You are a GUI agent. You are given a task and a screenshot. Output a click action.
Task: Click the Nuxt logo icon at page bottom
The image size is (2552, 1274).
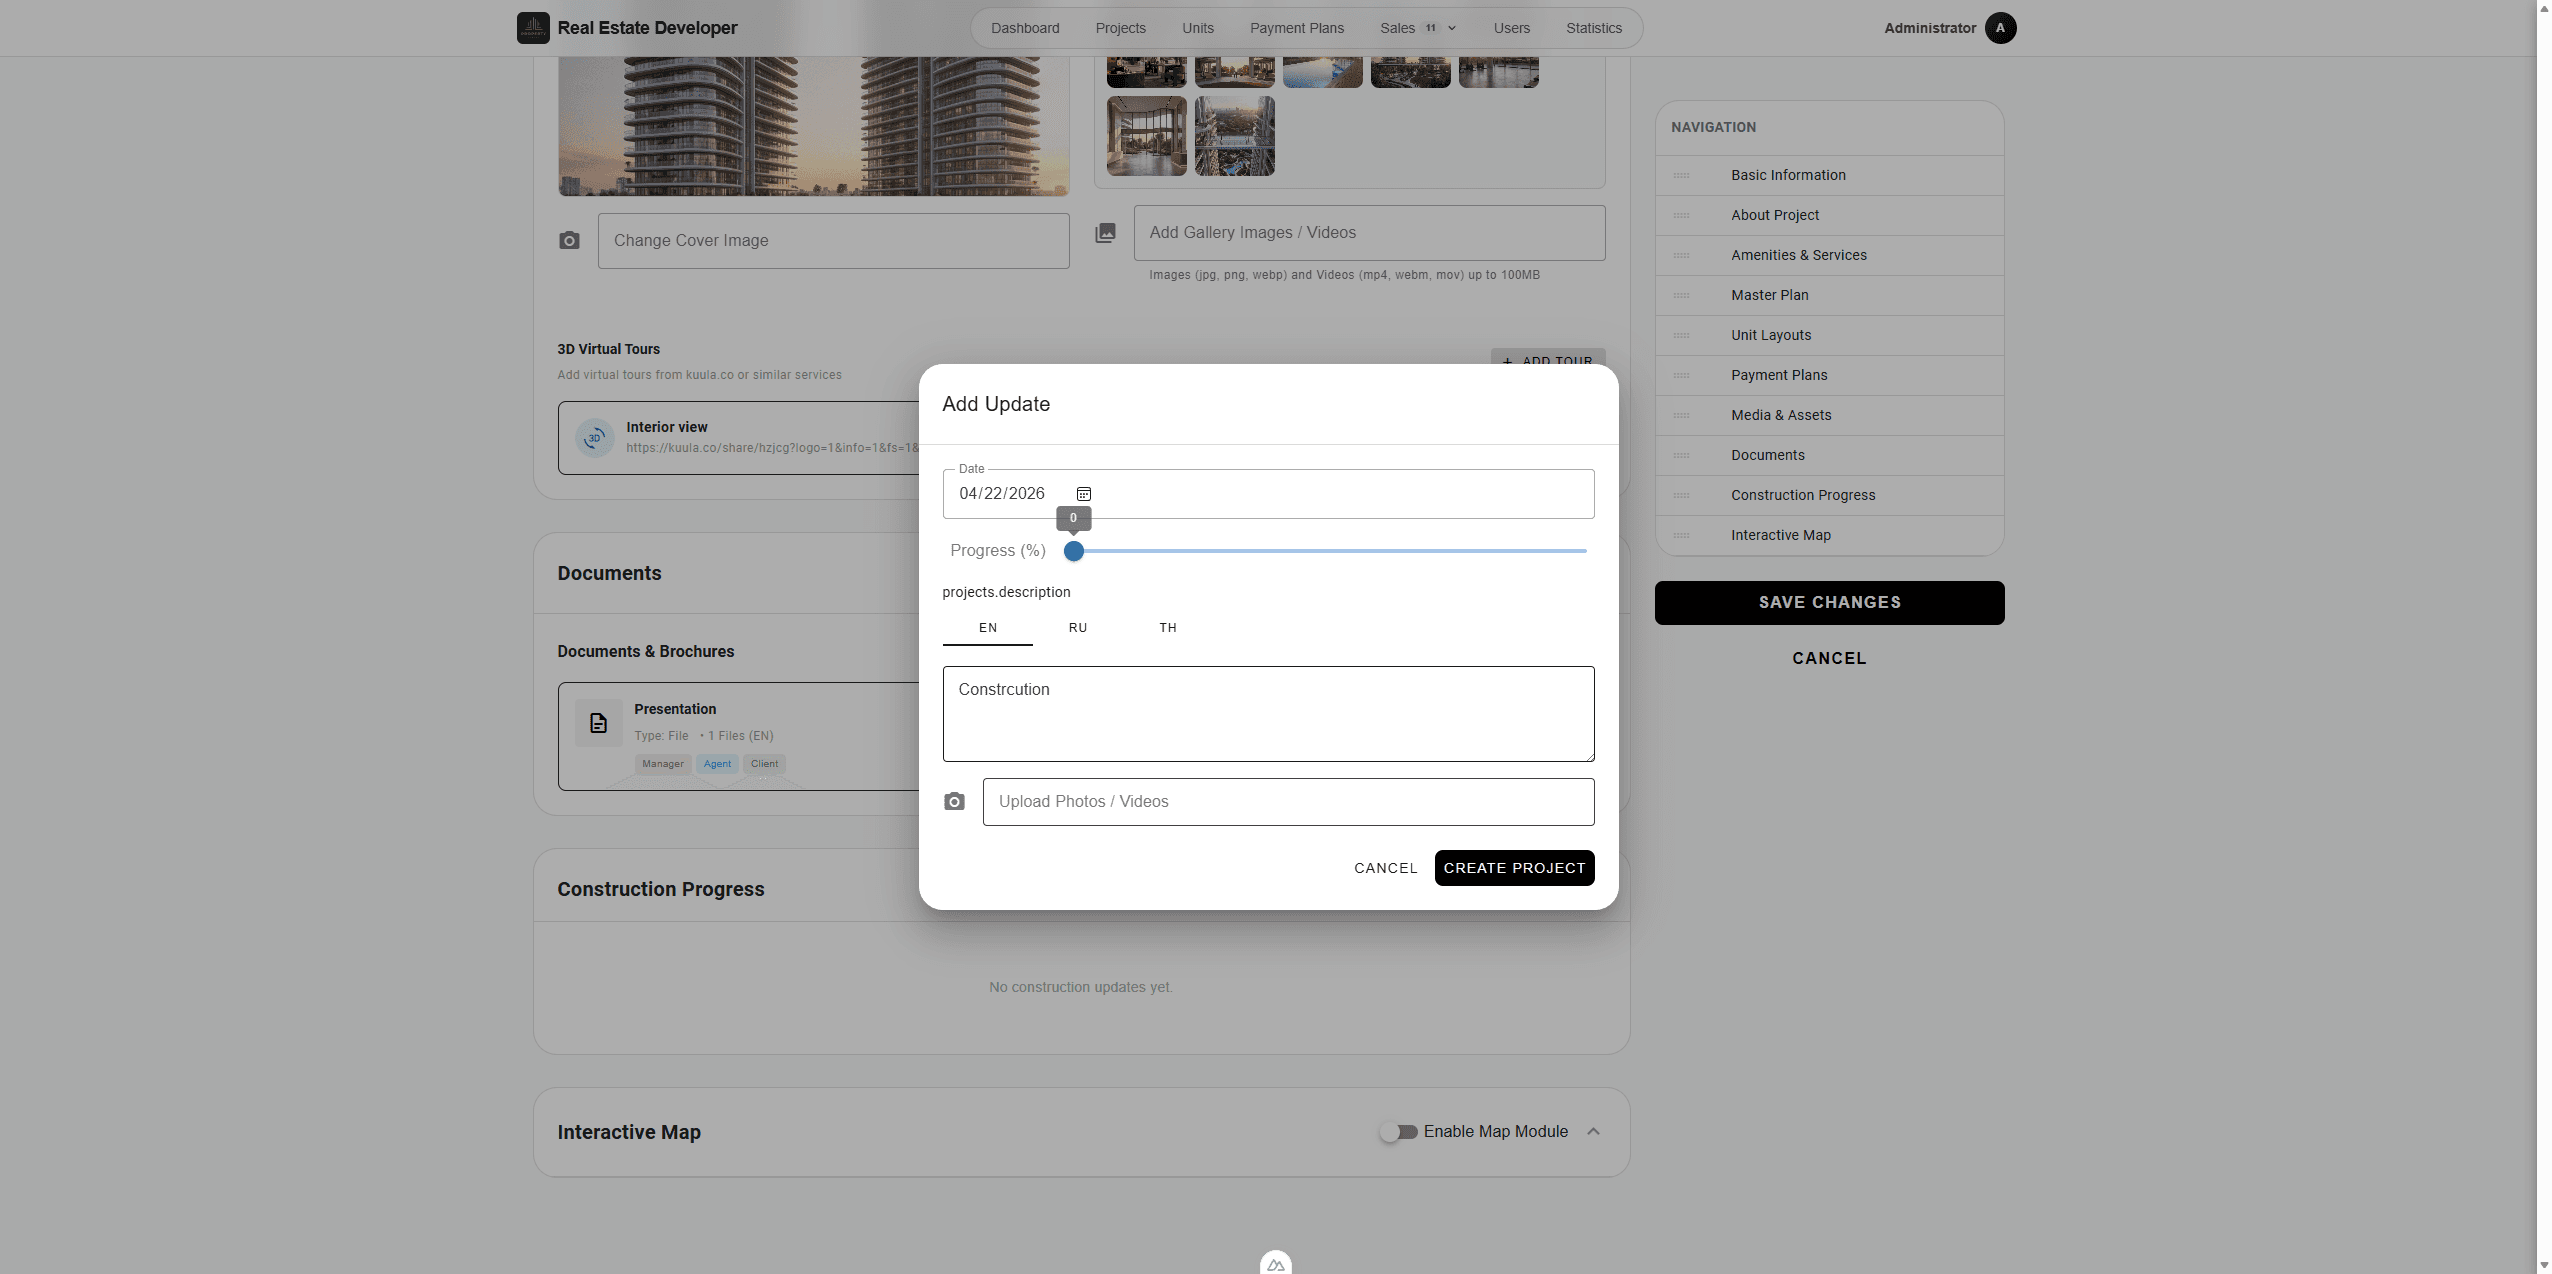[x=1276, y=1264]
